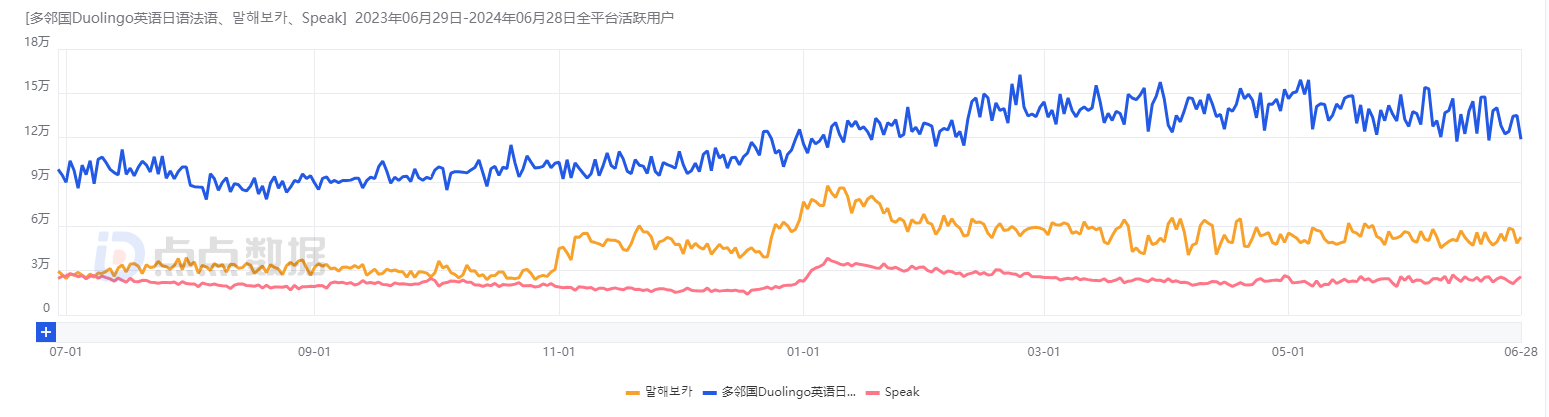
Task: Hide the Speak series via legend label
Action: click(902, 392)
